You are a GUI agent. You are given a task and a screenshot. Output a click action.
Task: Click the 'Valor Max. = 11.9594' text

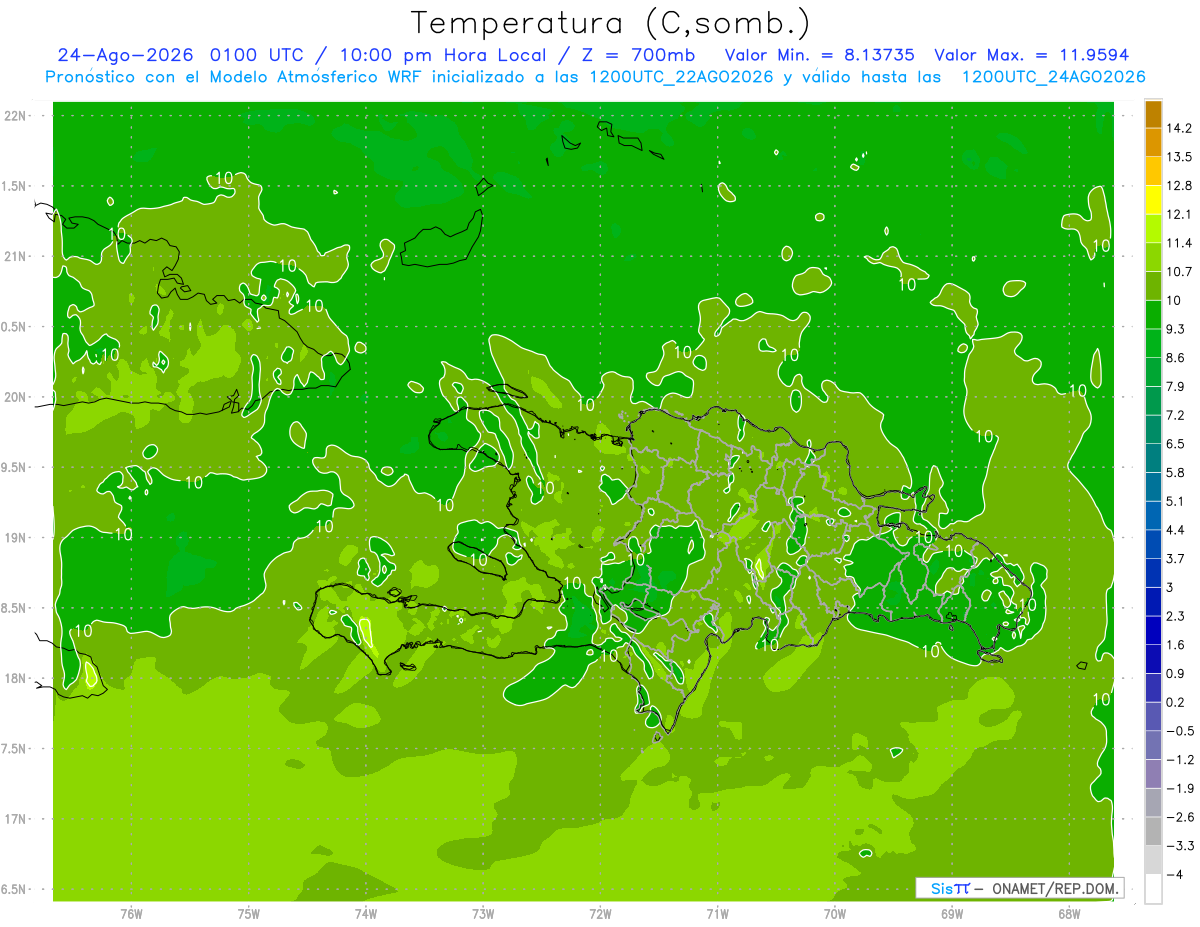pyautogui.click(x=1031, y=55)
